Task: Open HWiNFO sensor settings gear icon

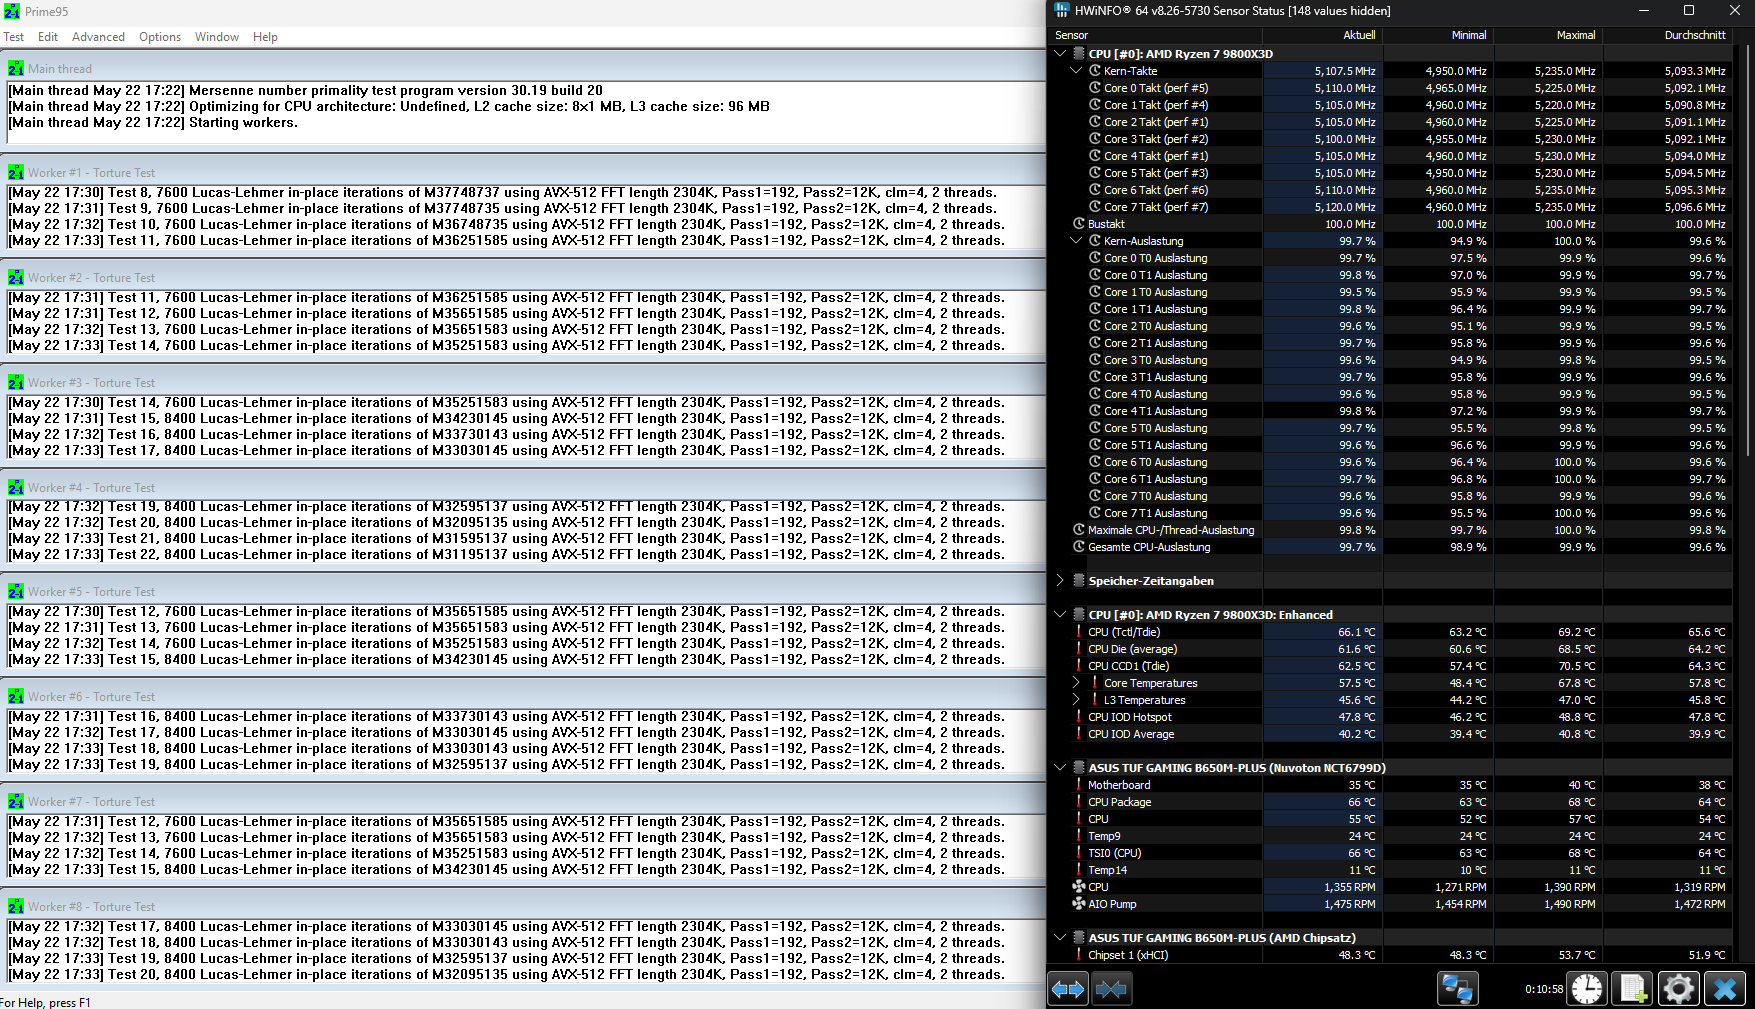Action: coord(1679,989)
